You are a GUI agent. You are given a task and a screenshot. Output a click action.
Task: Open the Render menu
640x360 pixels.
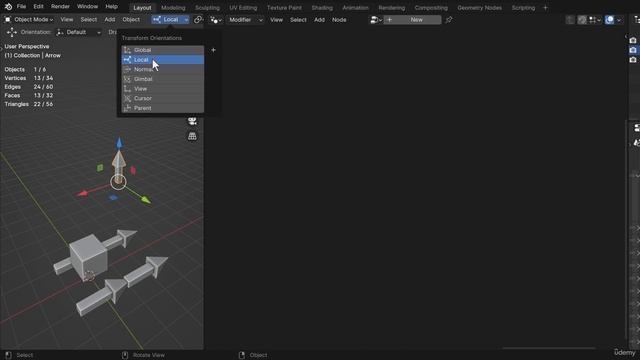point(60,7)
